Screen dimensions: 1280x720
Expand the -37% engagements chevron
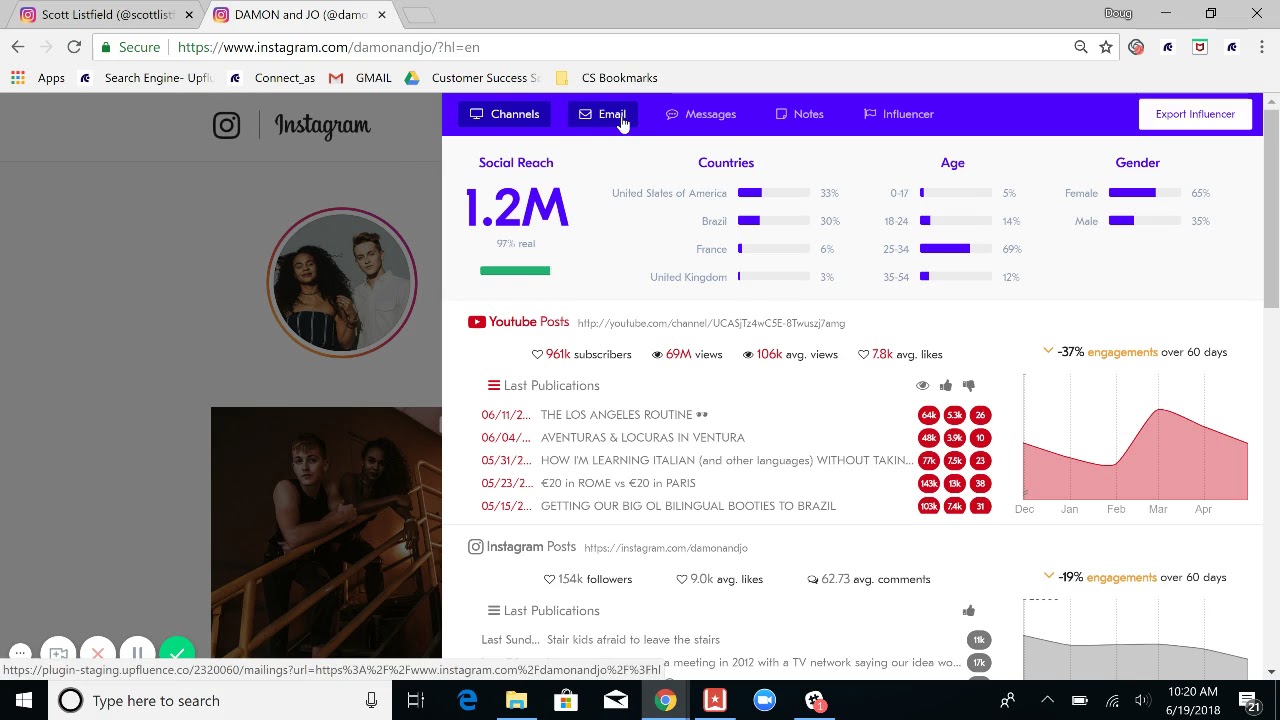click(x=1048, y=351)
